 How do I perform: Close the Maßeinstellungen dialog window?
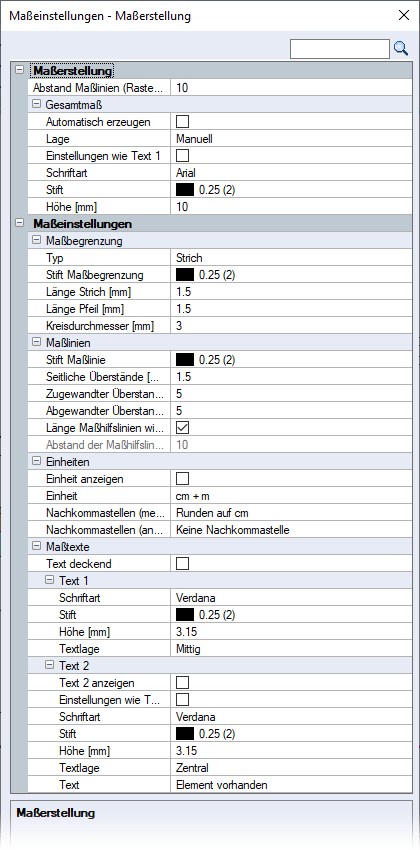pyautogui.click(x=404, y=15)
